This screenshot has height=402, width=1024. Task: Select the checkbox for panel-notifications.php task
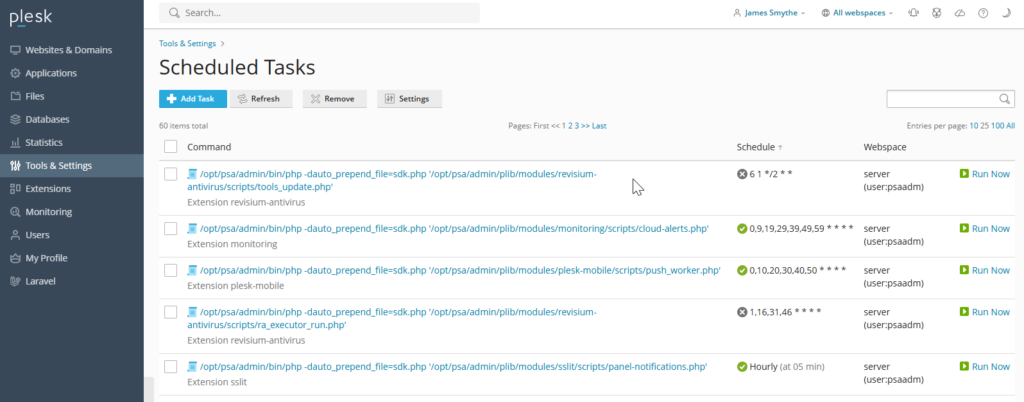170,367
